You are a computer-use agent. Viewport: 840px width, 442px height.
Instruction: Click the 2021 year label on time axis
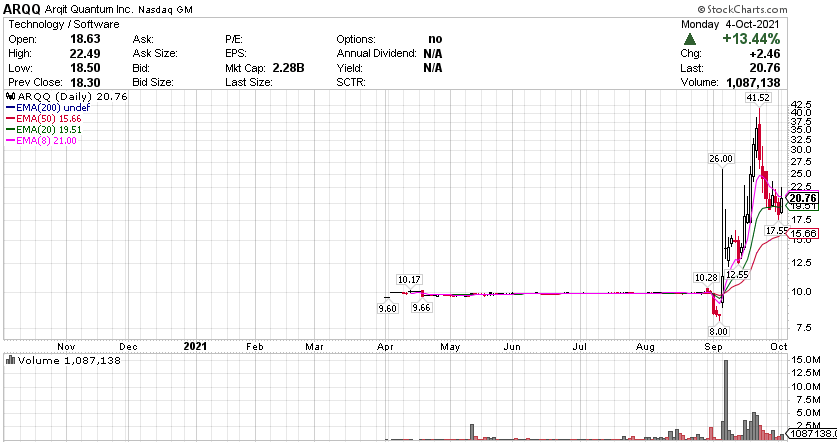point(195,346)
